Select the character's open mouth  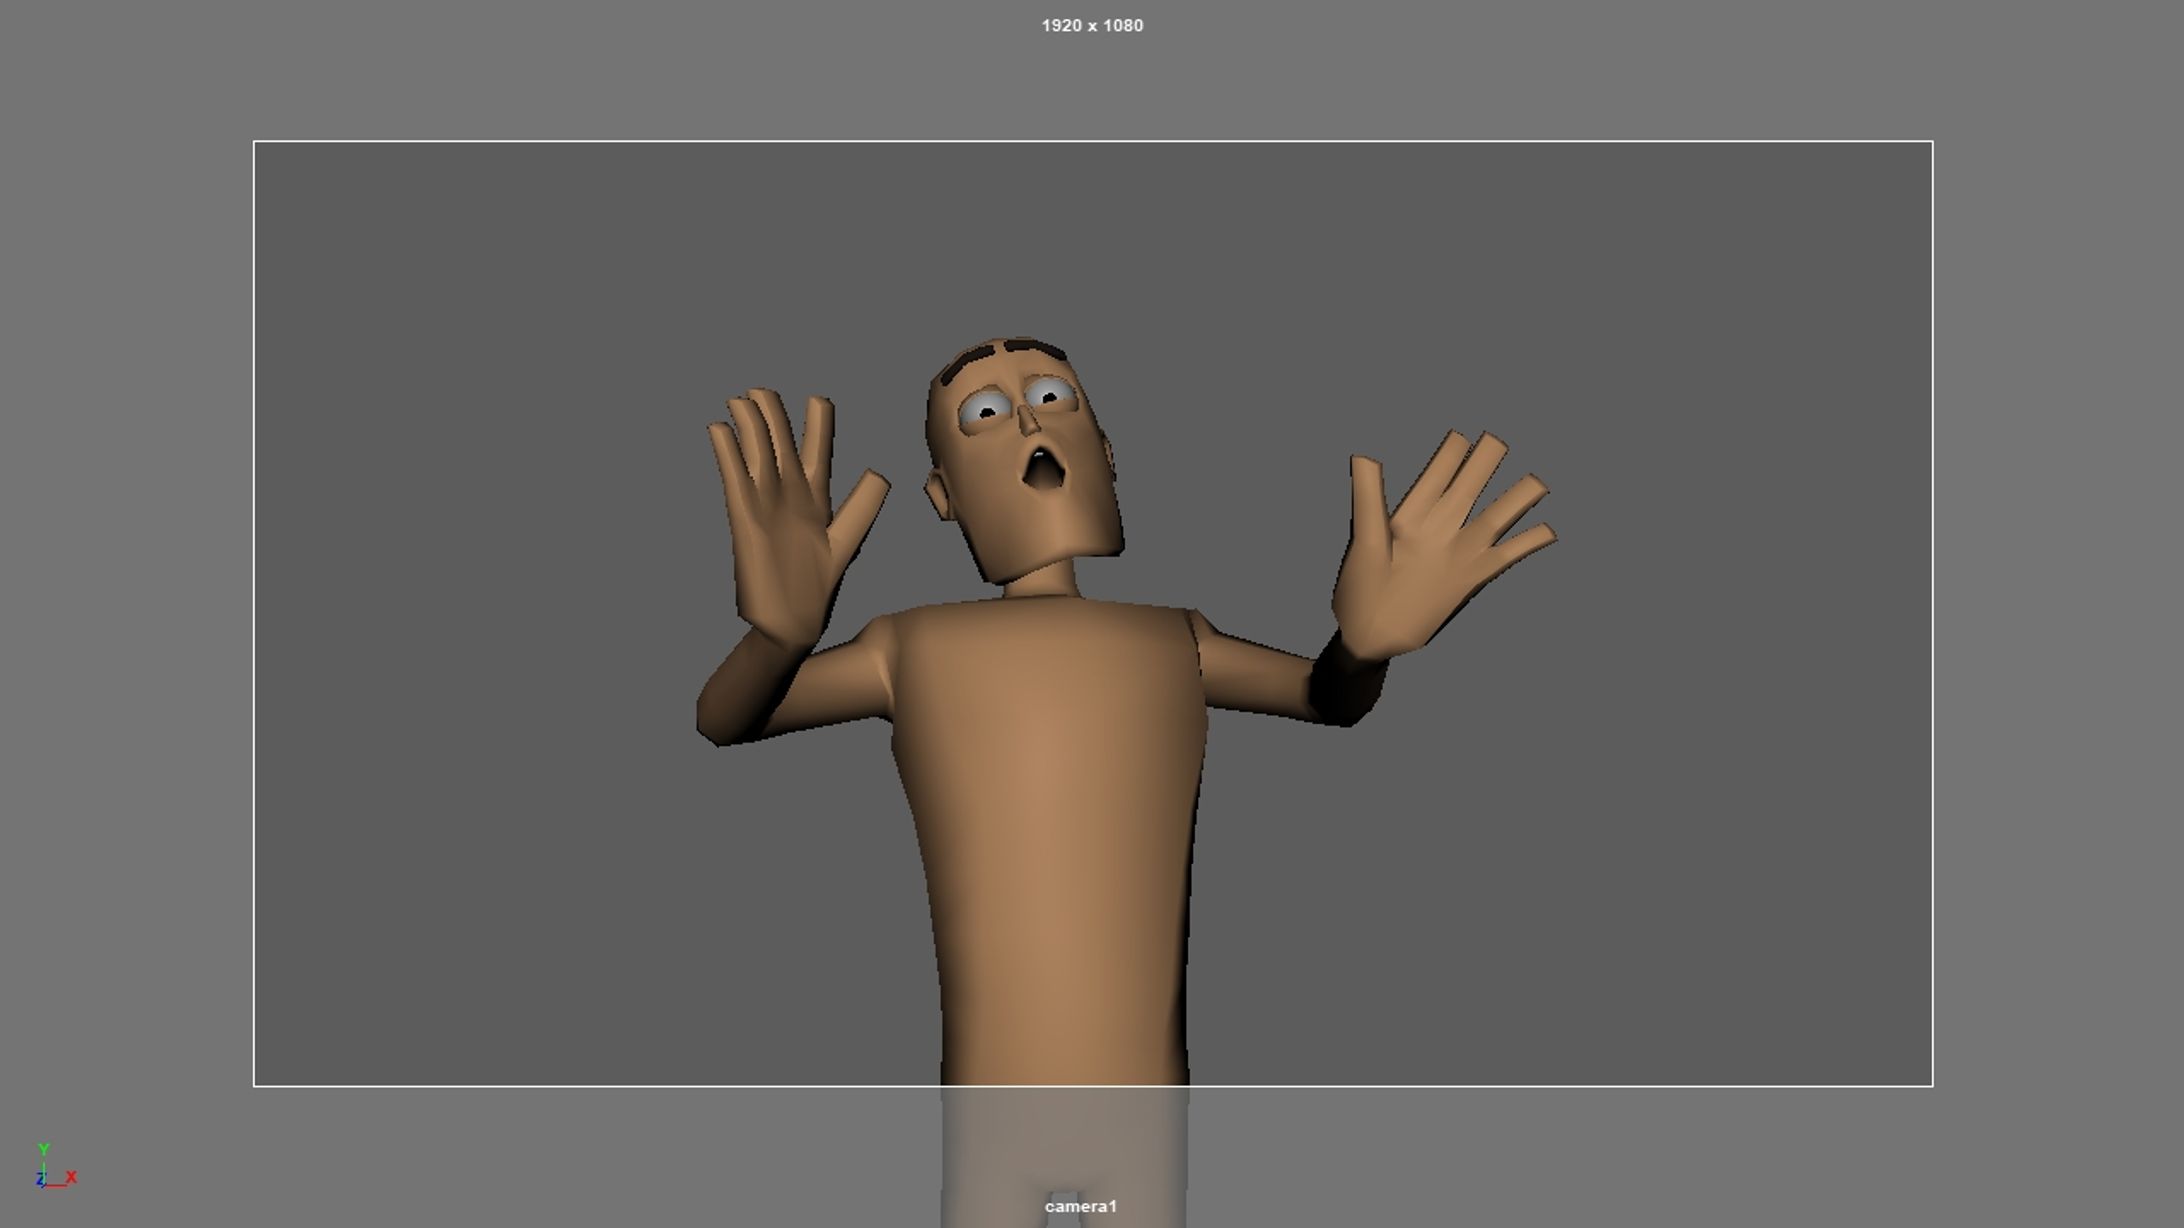pos(1043,469)
